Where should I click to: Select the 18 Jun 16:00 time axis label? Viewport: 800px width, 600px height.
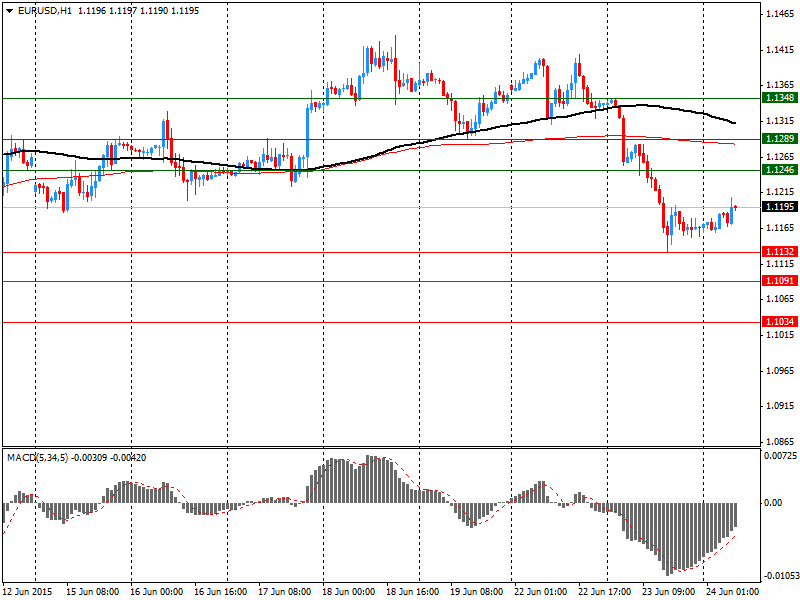coord(413,592)
